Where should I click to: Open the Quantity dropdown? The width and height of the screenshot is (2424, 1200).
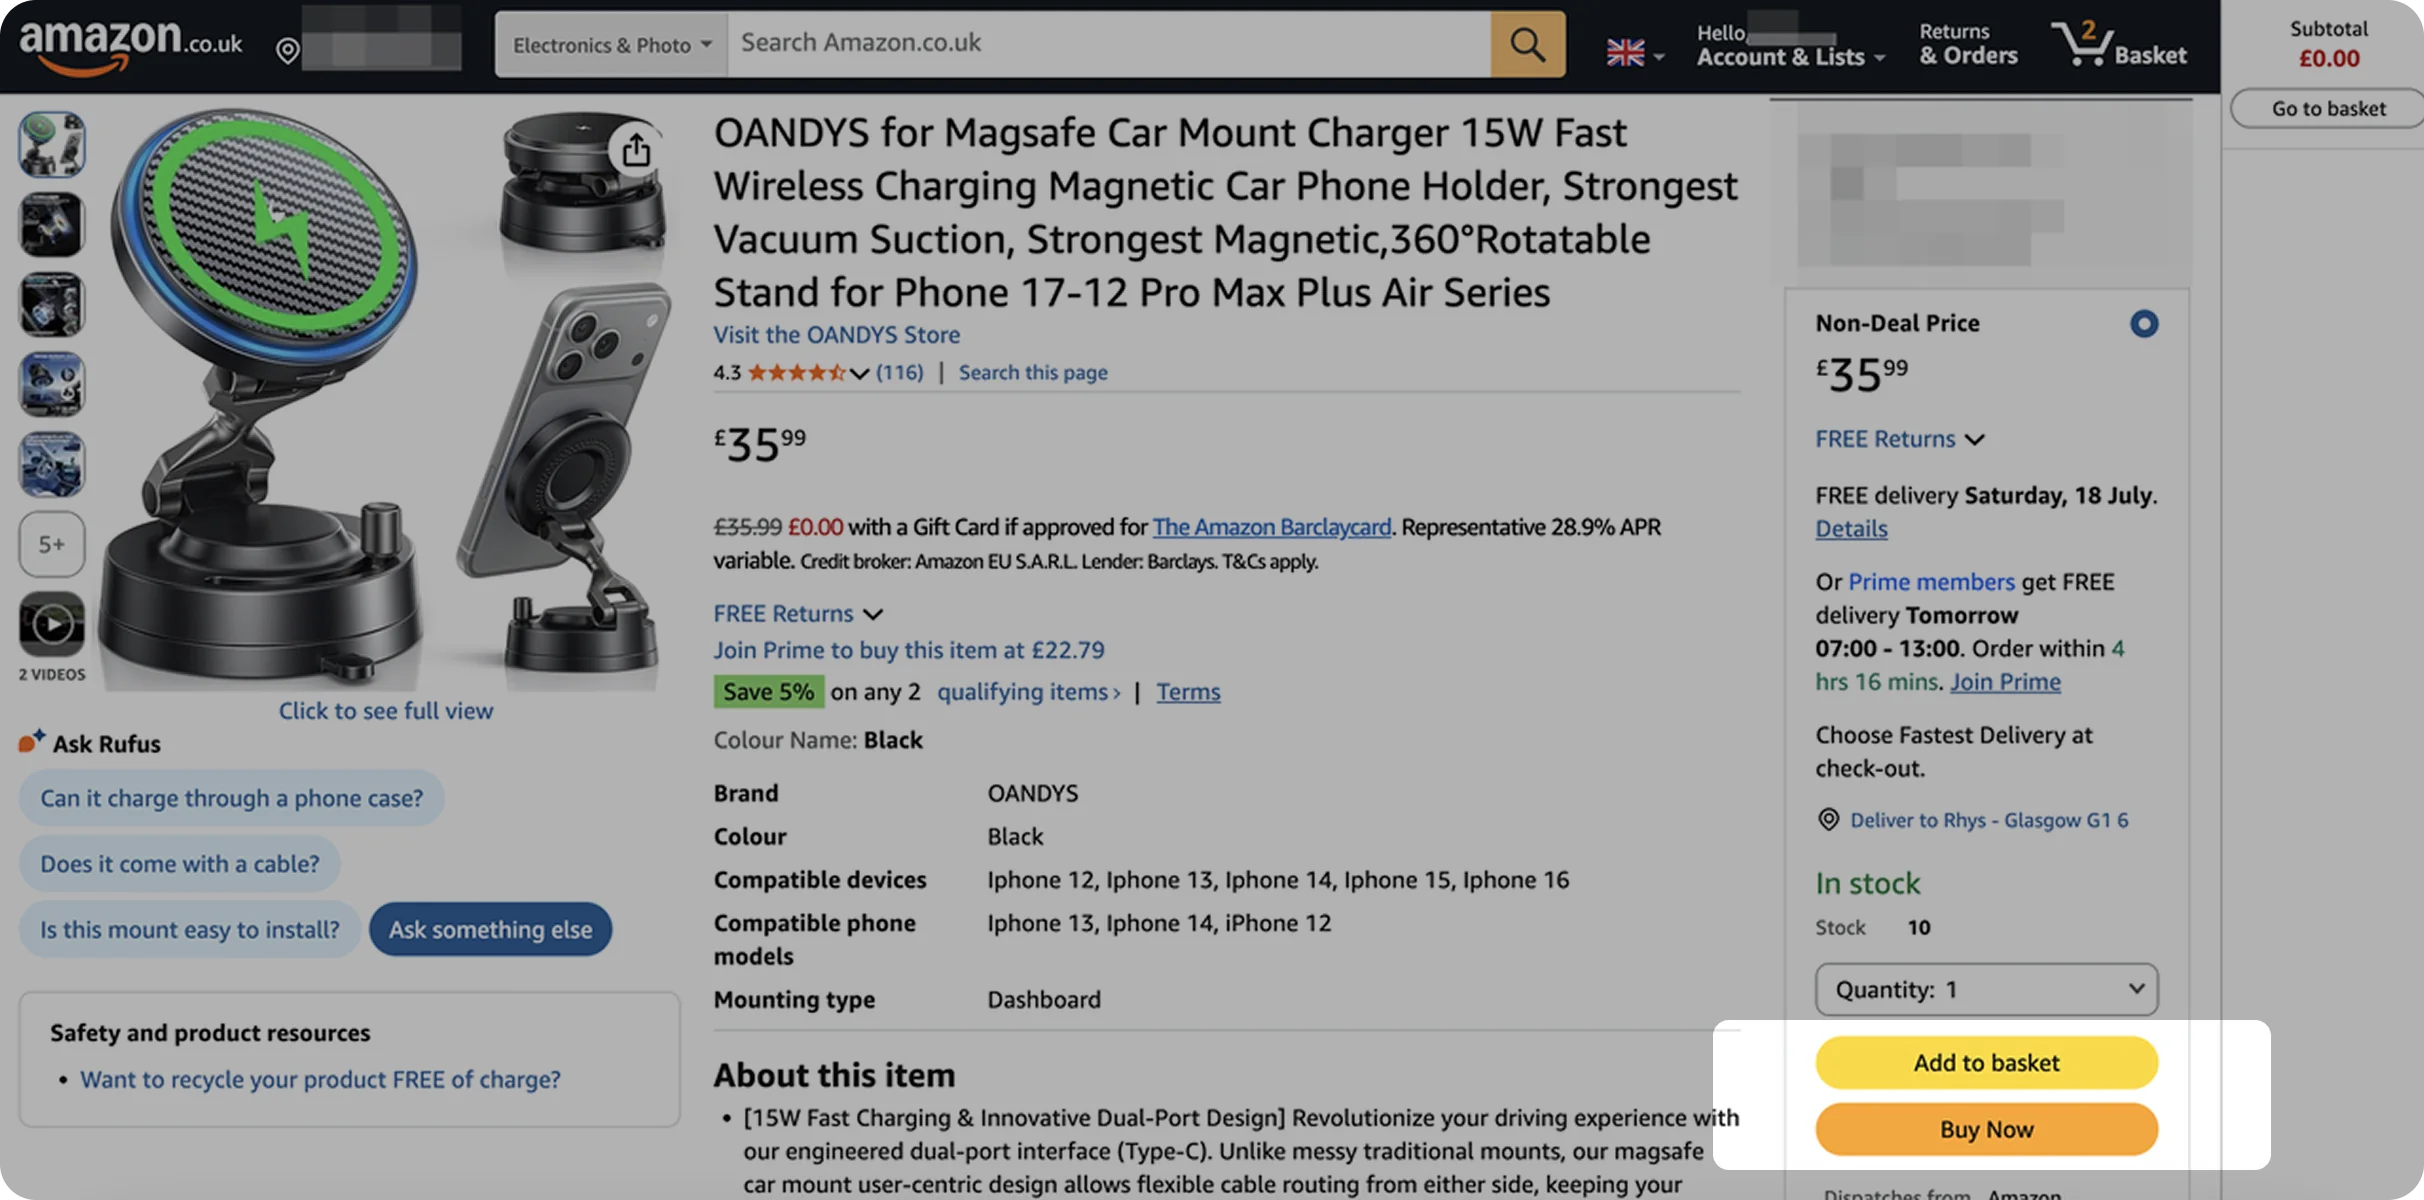1986,989
